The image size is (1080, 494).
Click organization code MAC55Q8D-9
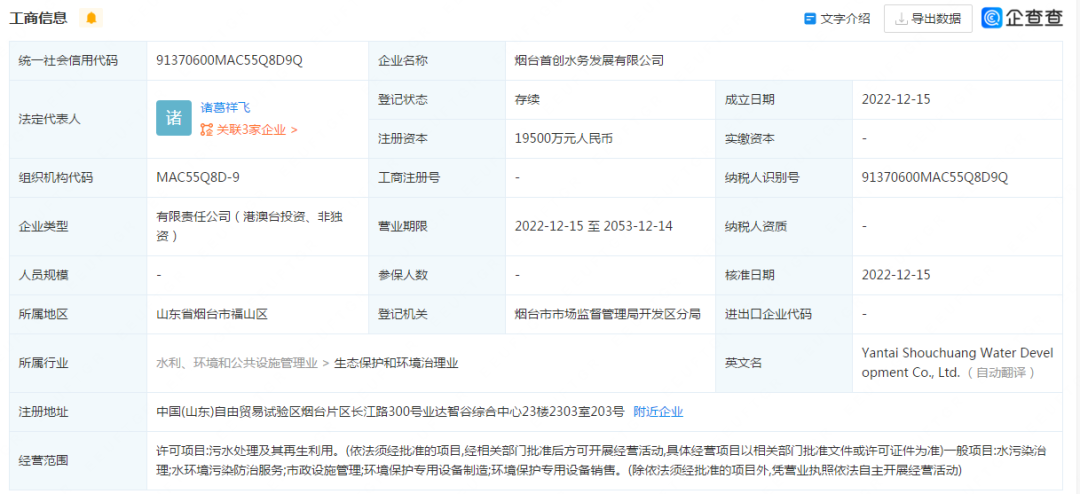[198, 178]
